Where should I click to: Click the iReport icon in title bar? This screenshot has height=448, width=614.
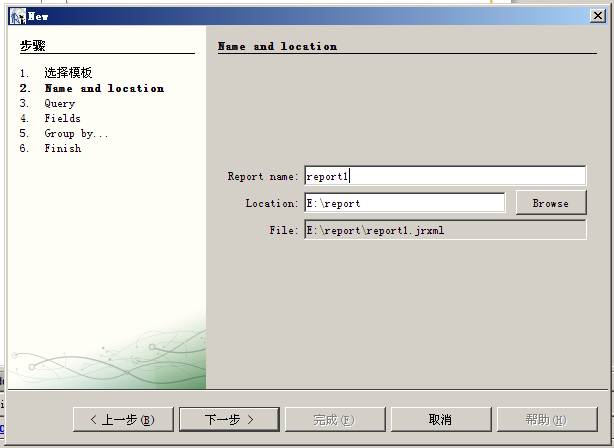click(18, 16)
